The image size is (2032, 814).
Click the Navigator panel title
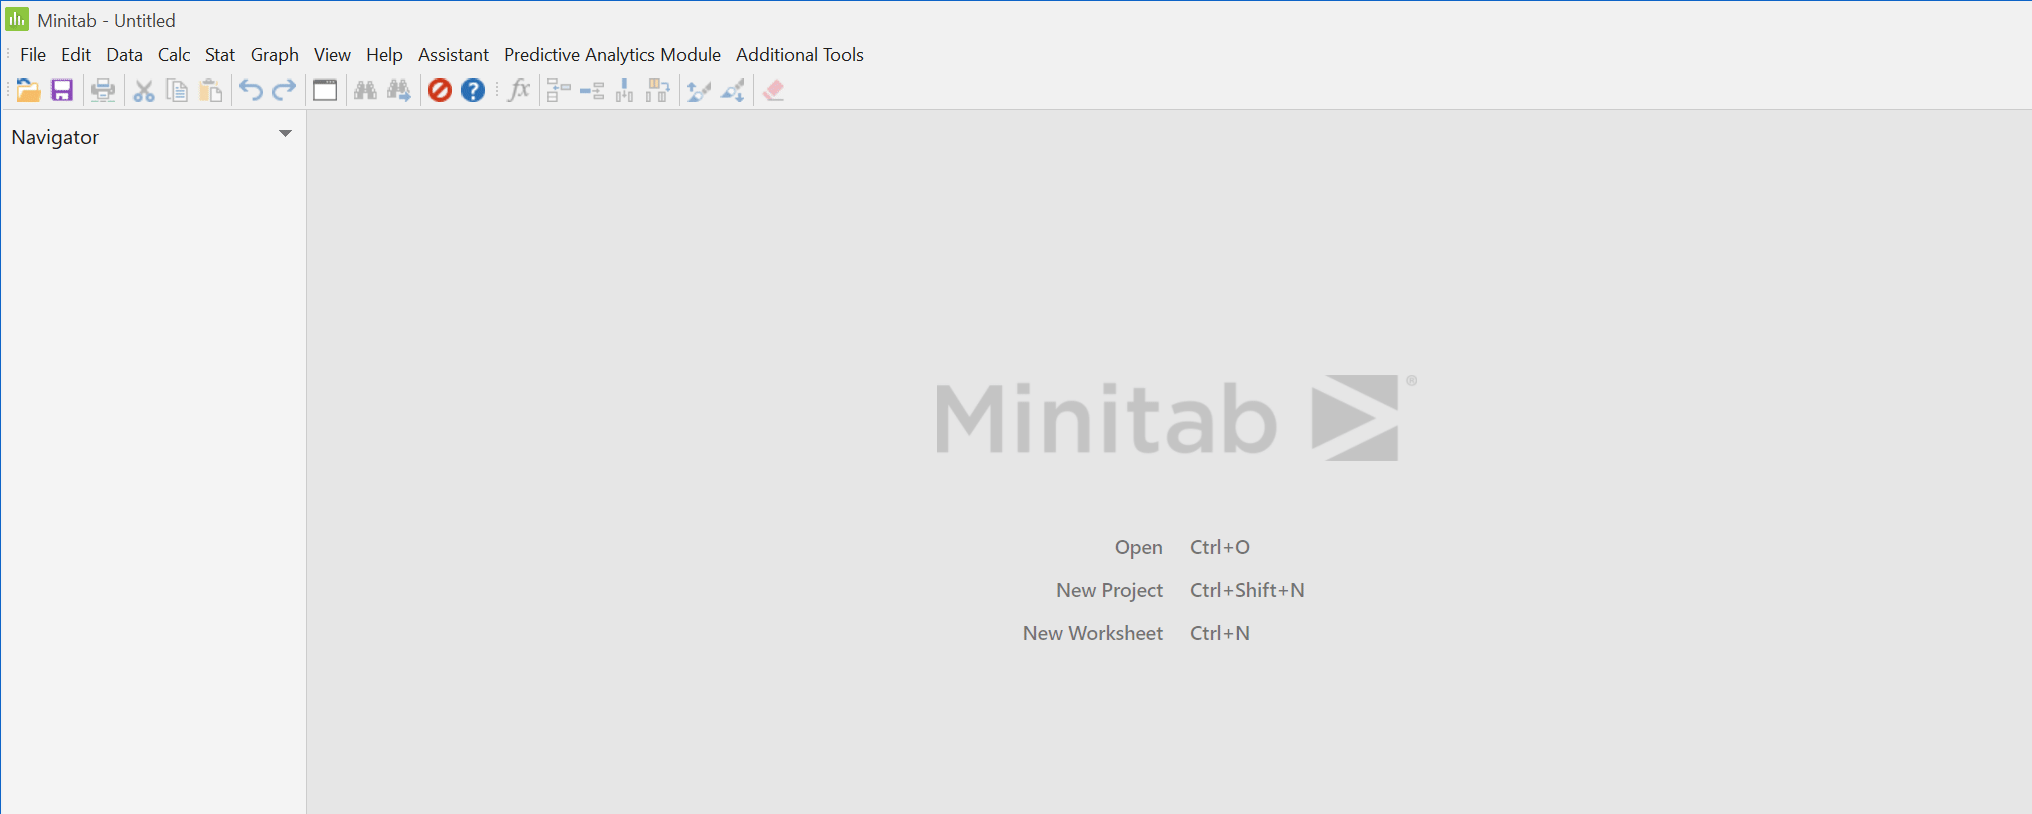pos(55,137)
